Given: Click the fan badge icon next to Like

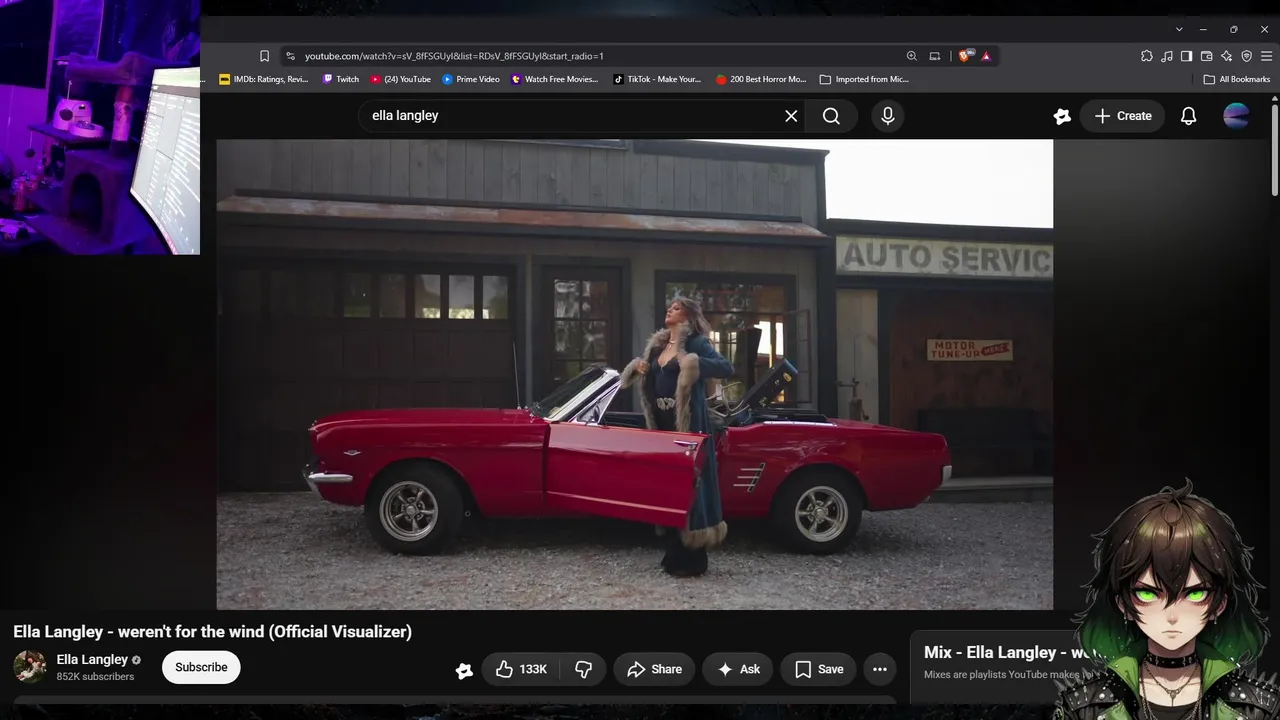Looking at the screenshot, I should click(464, 670).
